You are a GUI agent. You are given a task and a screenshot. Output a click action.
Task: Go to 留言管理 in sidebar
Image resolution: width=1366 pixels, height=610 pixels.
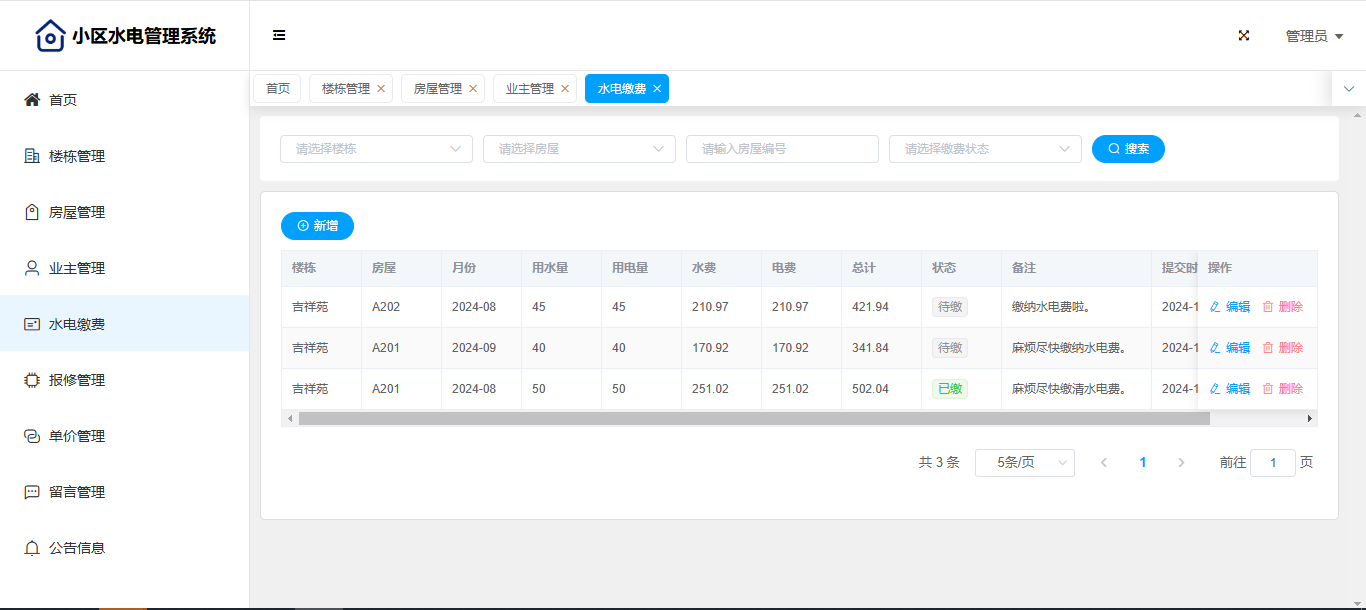tap(76, 492)
